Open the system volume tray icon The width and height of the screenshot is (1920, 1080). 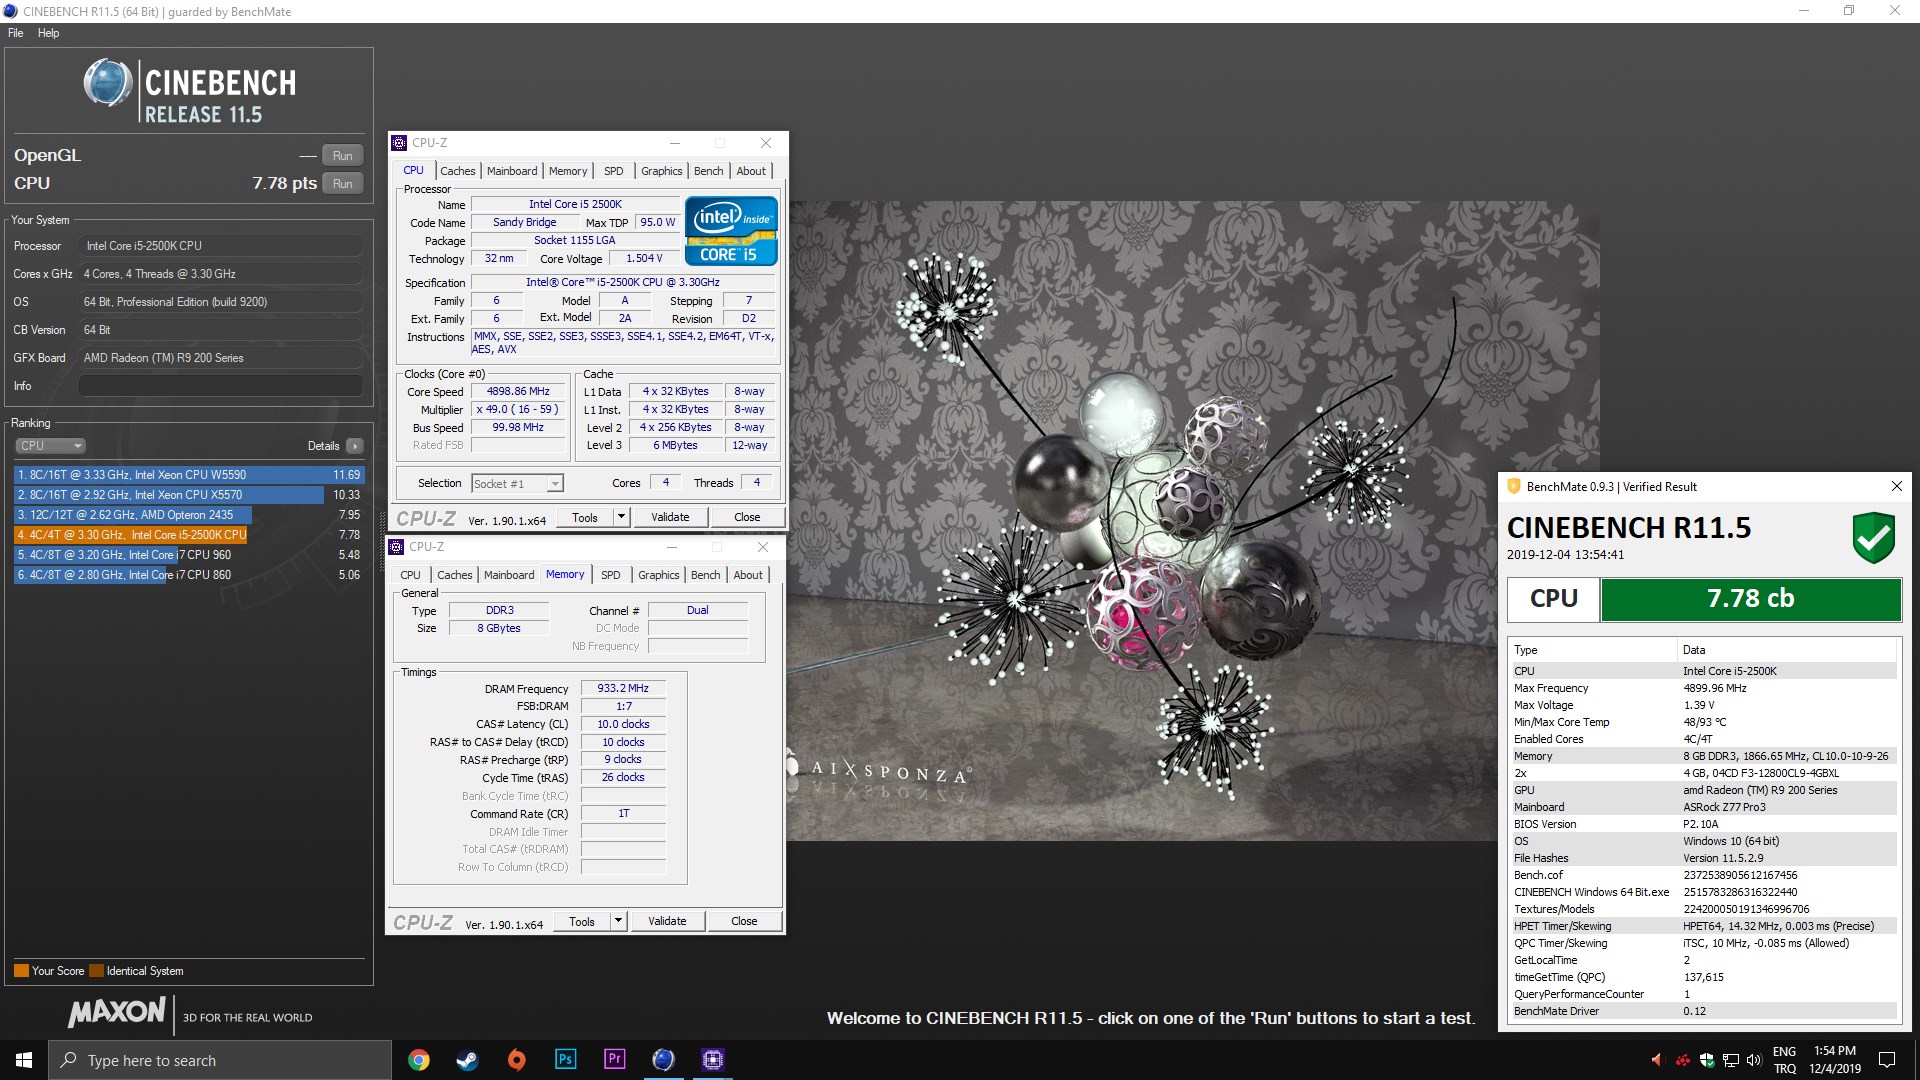pos(1755,1060)
